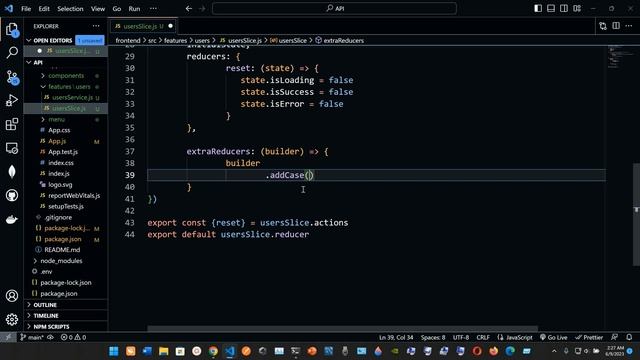
Task: Open Remote Explorer view
Action: coord(12,148)
